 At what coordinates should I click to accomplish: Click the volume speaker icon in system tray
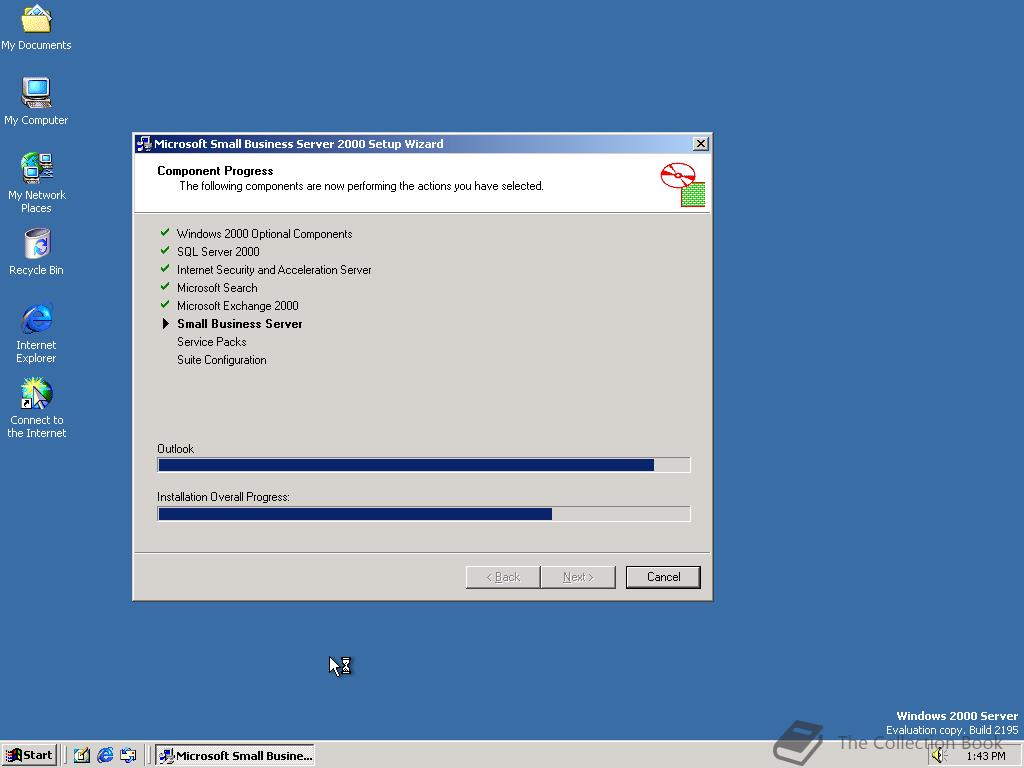pos(939,756)
